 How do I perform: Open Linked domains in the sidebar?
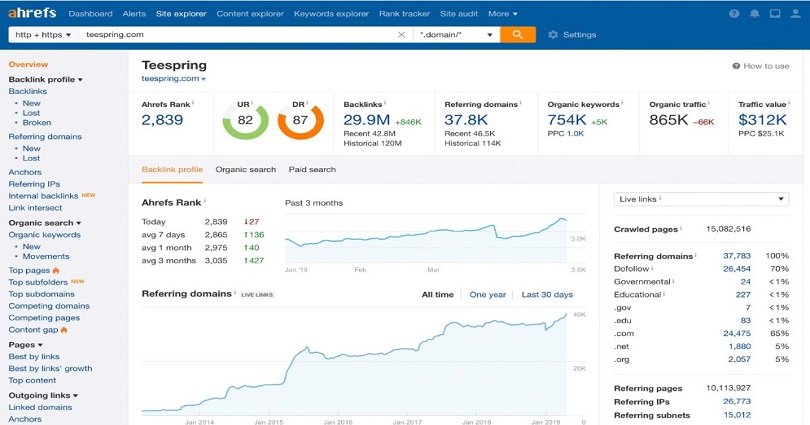[x=40, y=407]
